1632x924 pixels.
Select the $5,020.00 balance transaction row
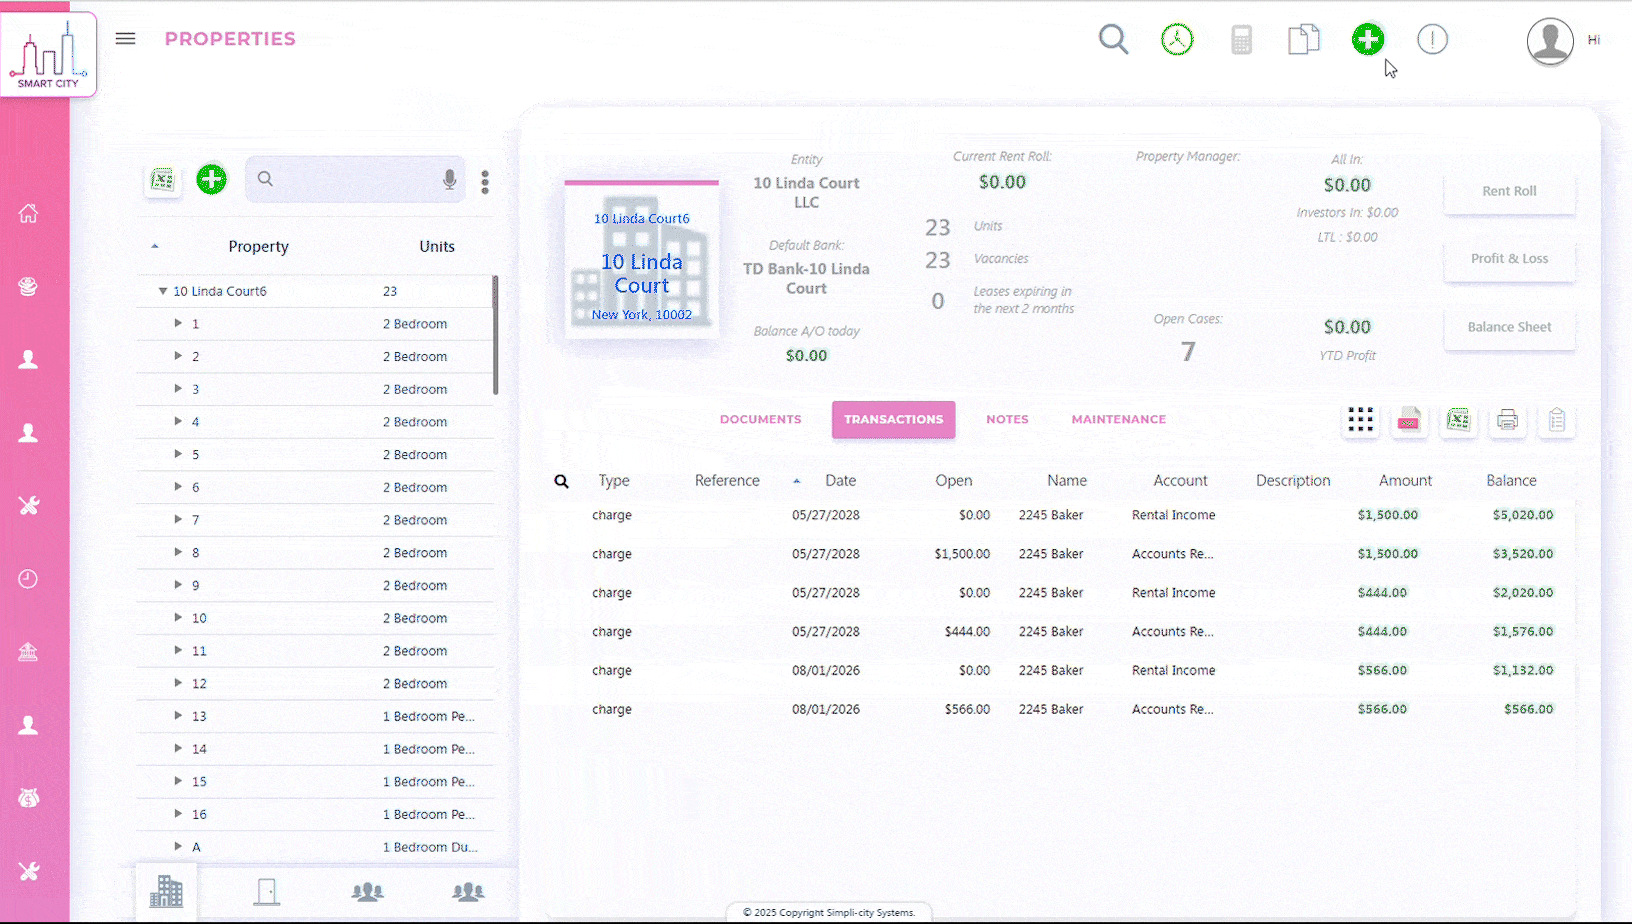[1066, 515]
